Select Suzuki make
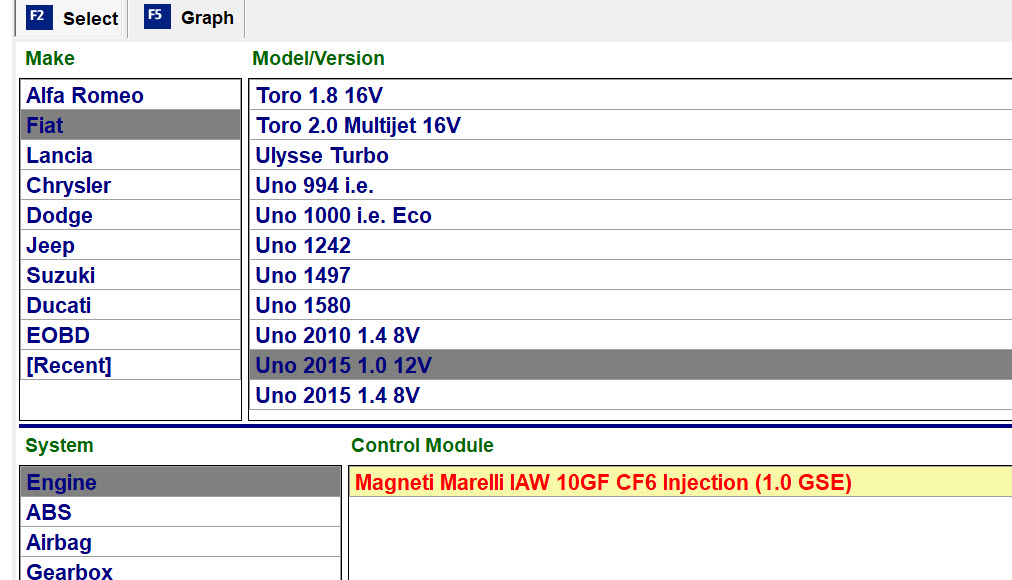This screenshot has height=580, width=1012. [130, 275]
